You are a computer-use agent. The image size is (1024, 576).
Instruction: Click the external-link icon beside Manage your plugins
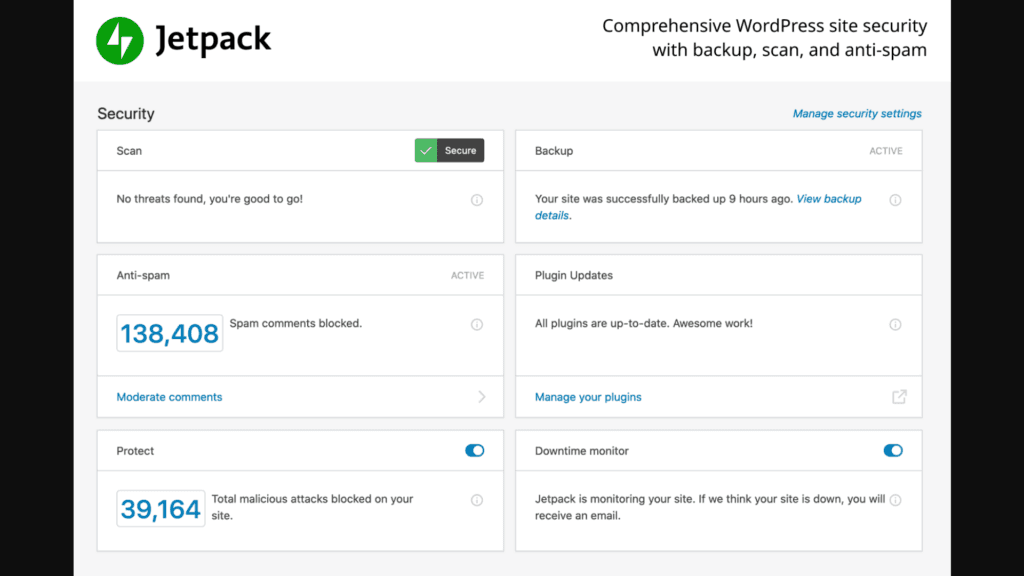pos(899,397)
